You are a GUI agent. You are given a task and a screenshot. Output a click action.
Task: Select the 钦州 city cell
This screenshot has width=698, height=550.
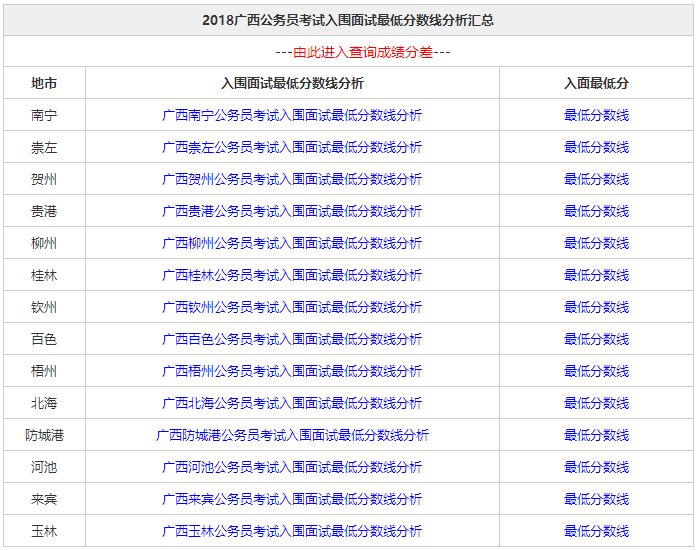click(x=45, y=307)
